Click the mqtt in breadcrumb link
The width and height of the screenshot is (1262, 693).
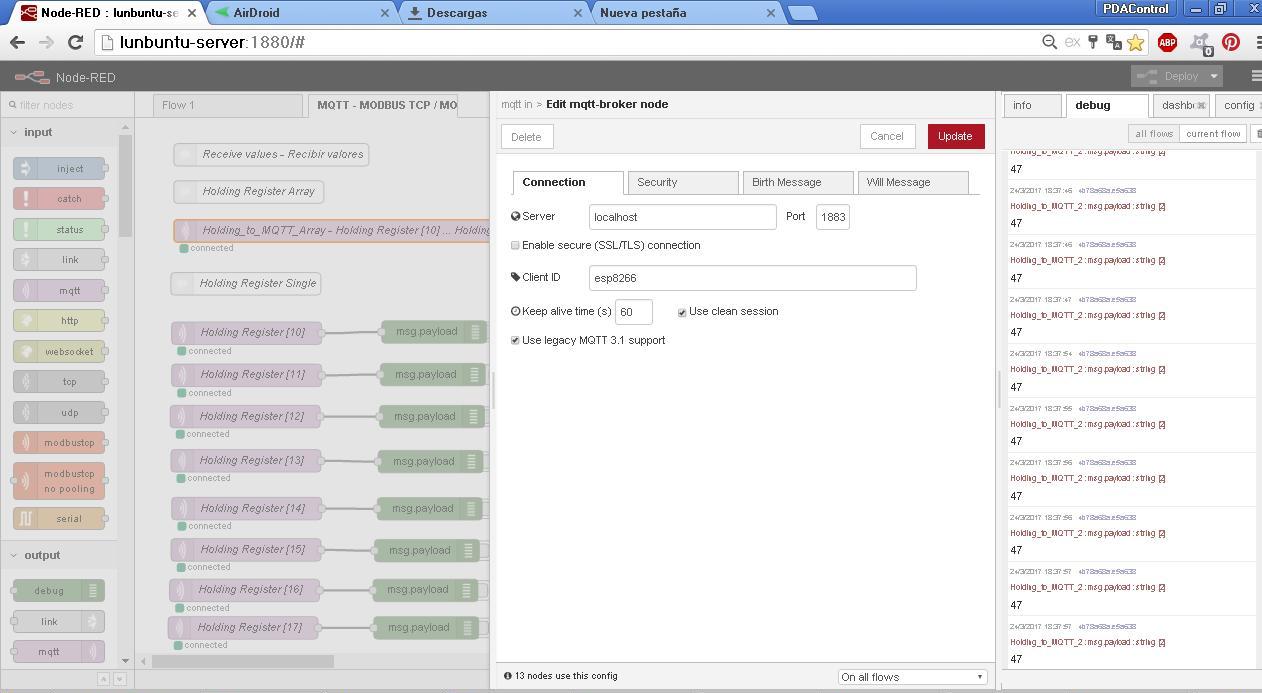pyautogui.click(x=517, y=104)
